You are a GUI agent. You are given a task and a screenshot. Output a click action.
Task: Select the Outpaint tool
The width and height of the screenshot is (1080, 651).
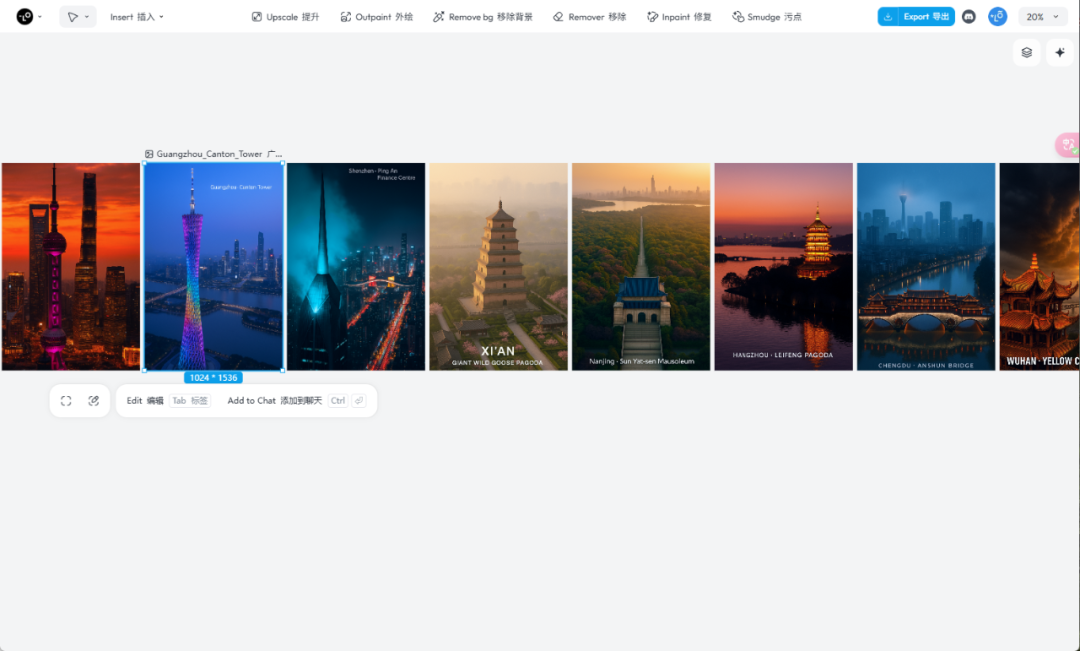pyautogui.click(x=376, y=17)
